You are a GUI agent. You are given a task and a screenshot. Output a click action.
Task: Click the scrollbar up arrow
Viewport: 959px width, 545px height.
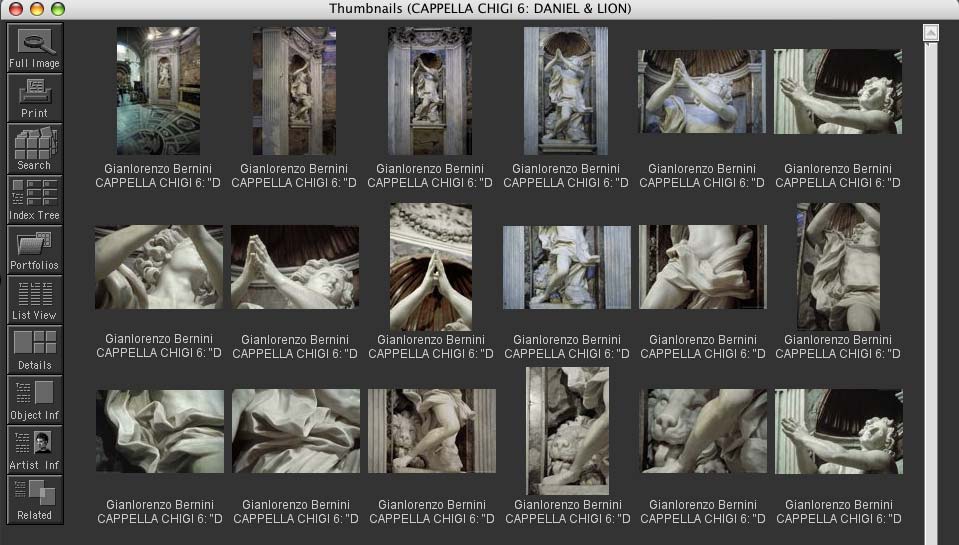[930, 32]
